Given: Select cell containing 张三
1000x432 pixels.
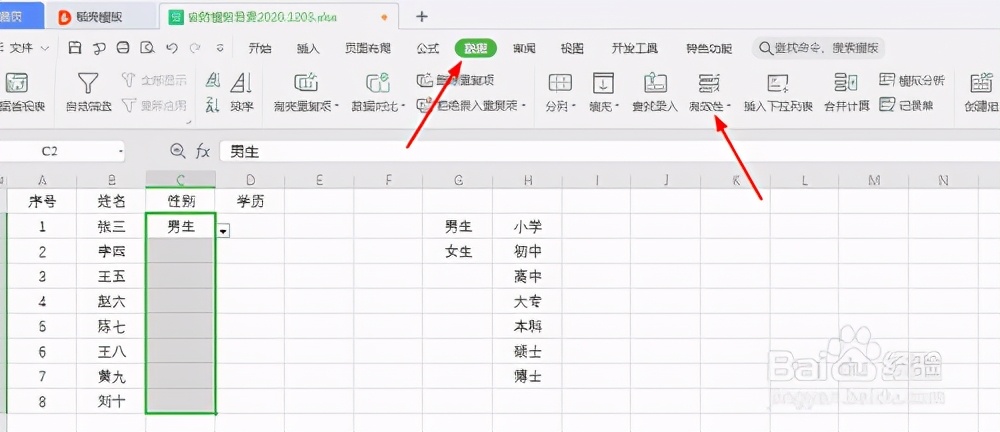Looking at the screenshot, I should coord(112,227).
